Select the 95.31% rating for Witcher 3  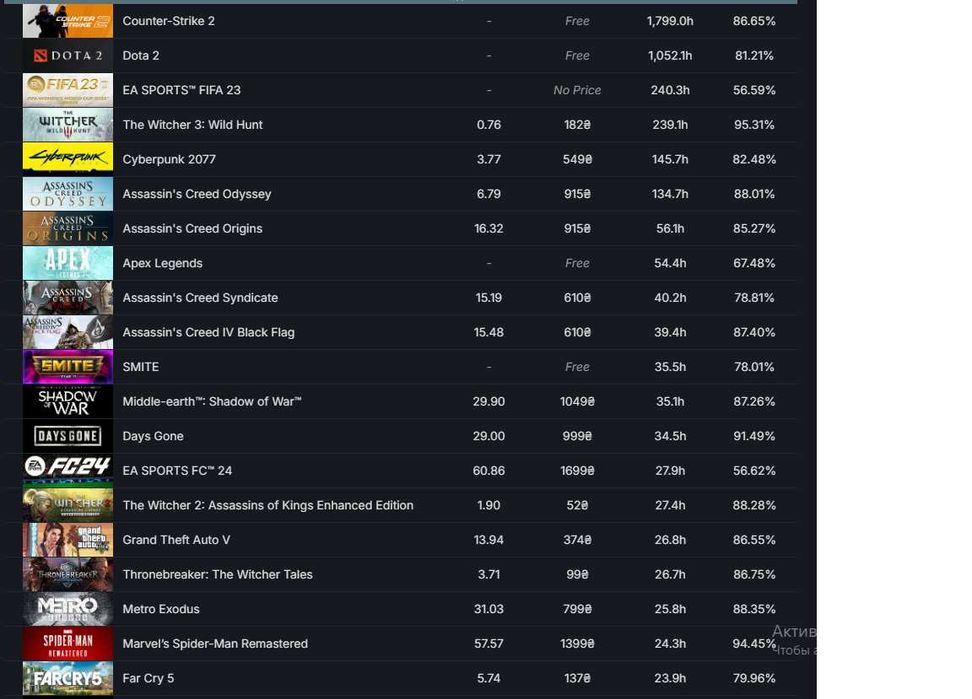754,125
